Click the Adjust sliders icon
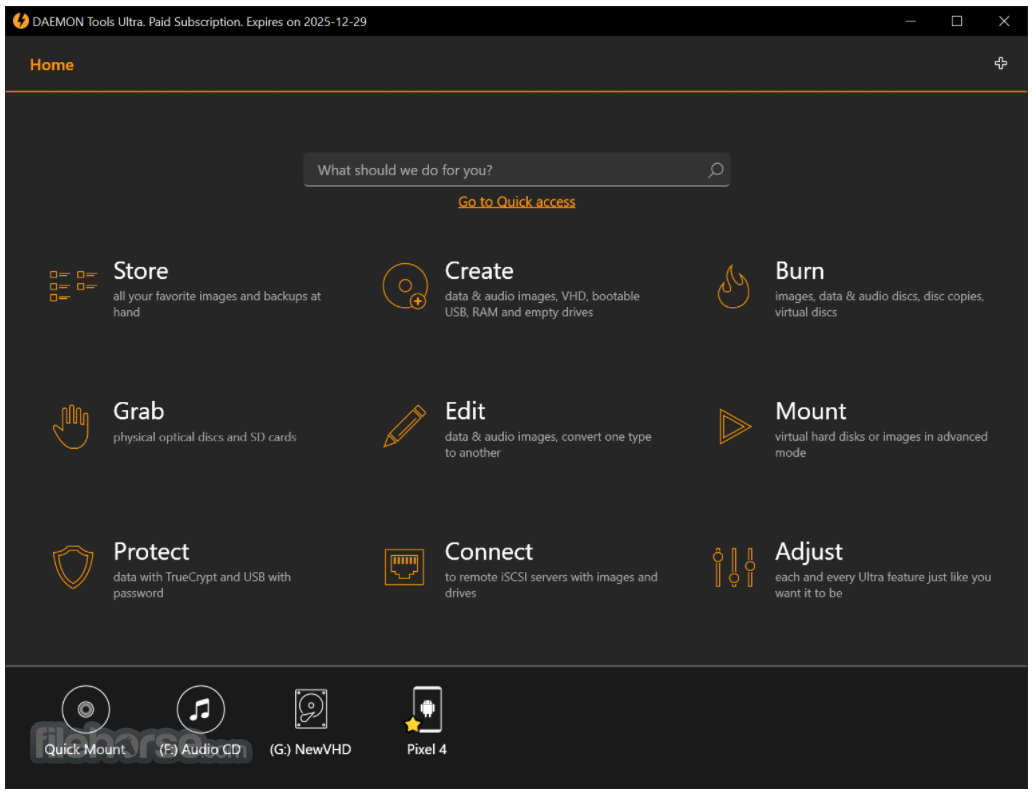This screenshot has width=1033, height=794. (x=734, y=567)
